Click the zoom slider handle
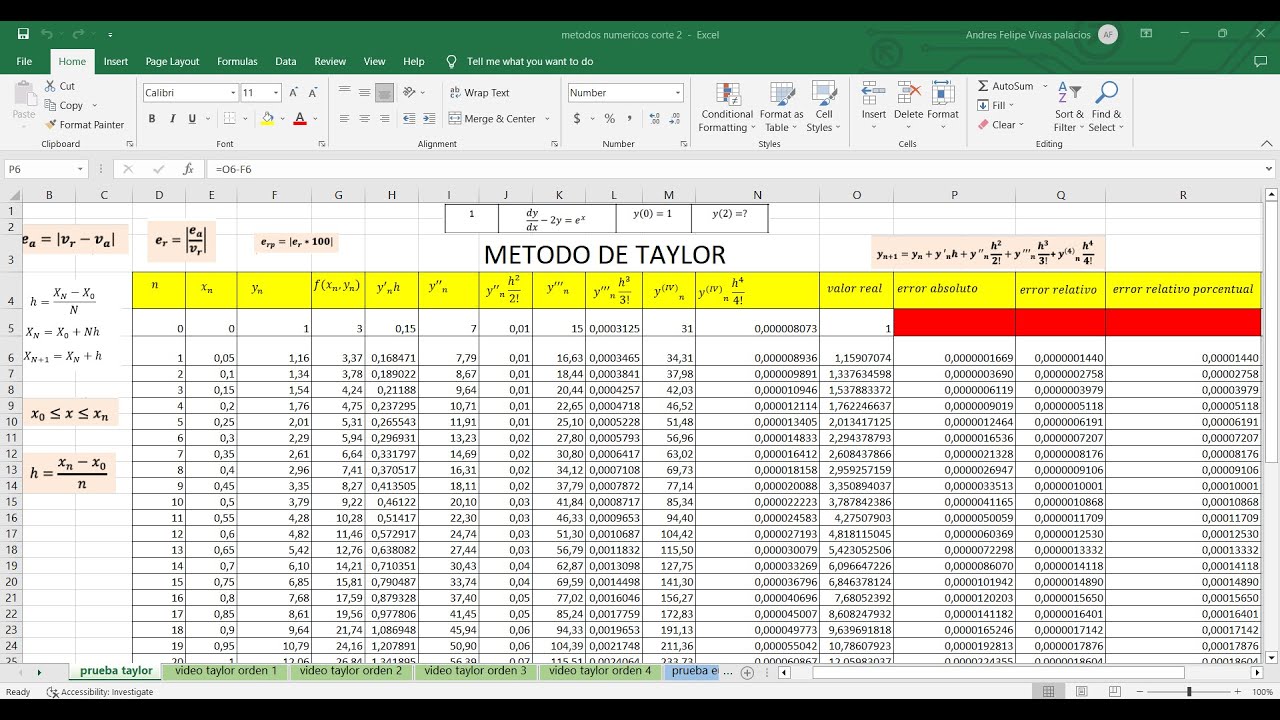The height and width of the screenshot is (720, 1280). 1189,692
